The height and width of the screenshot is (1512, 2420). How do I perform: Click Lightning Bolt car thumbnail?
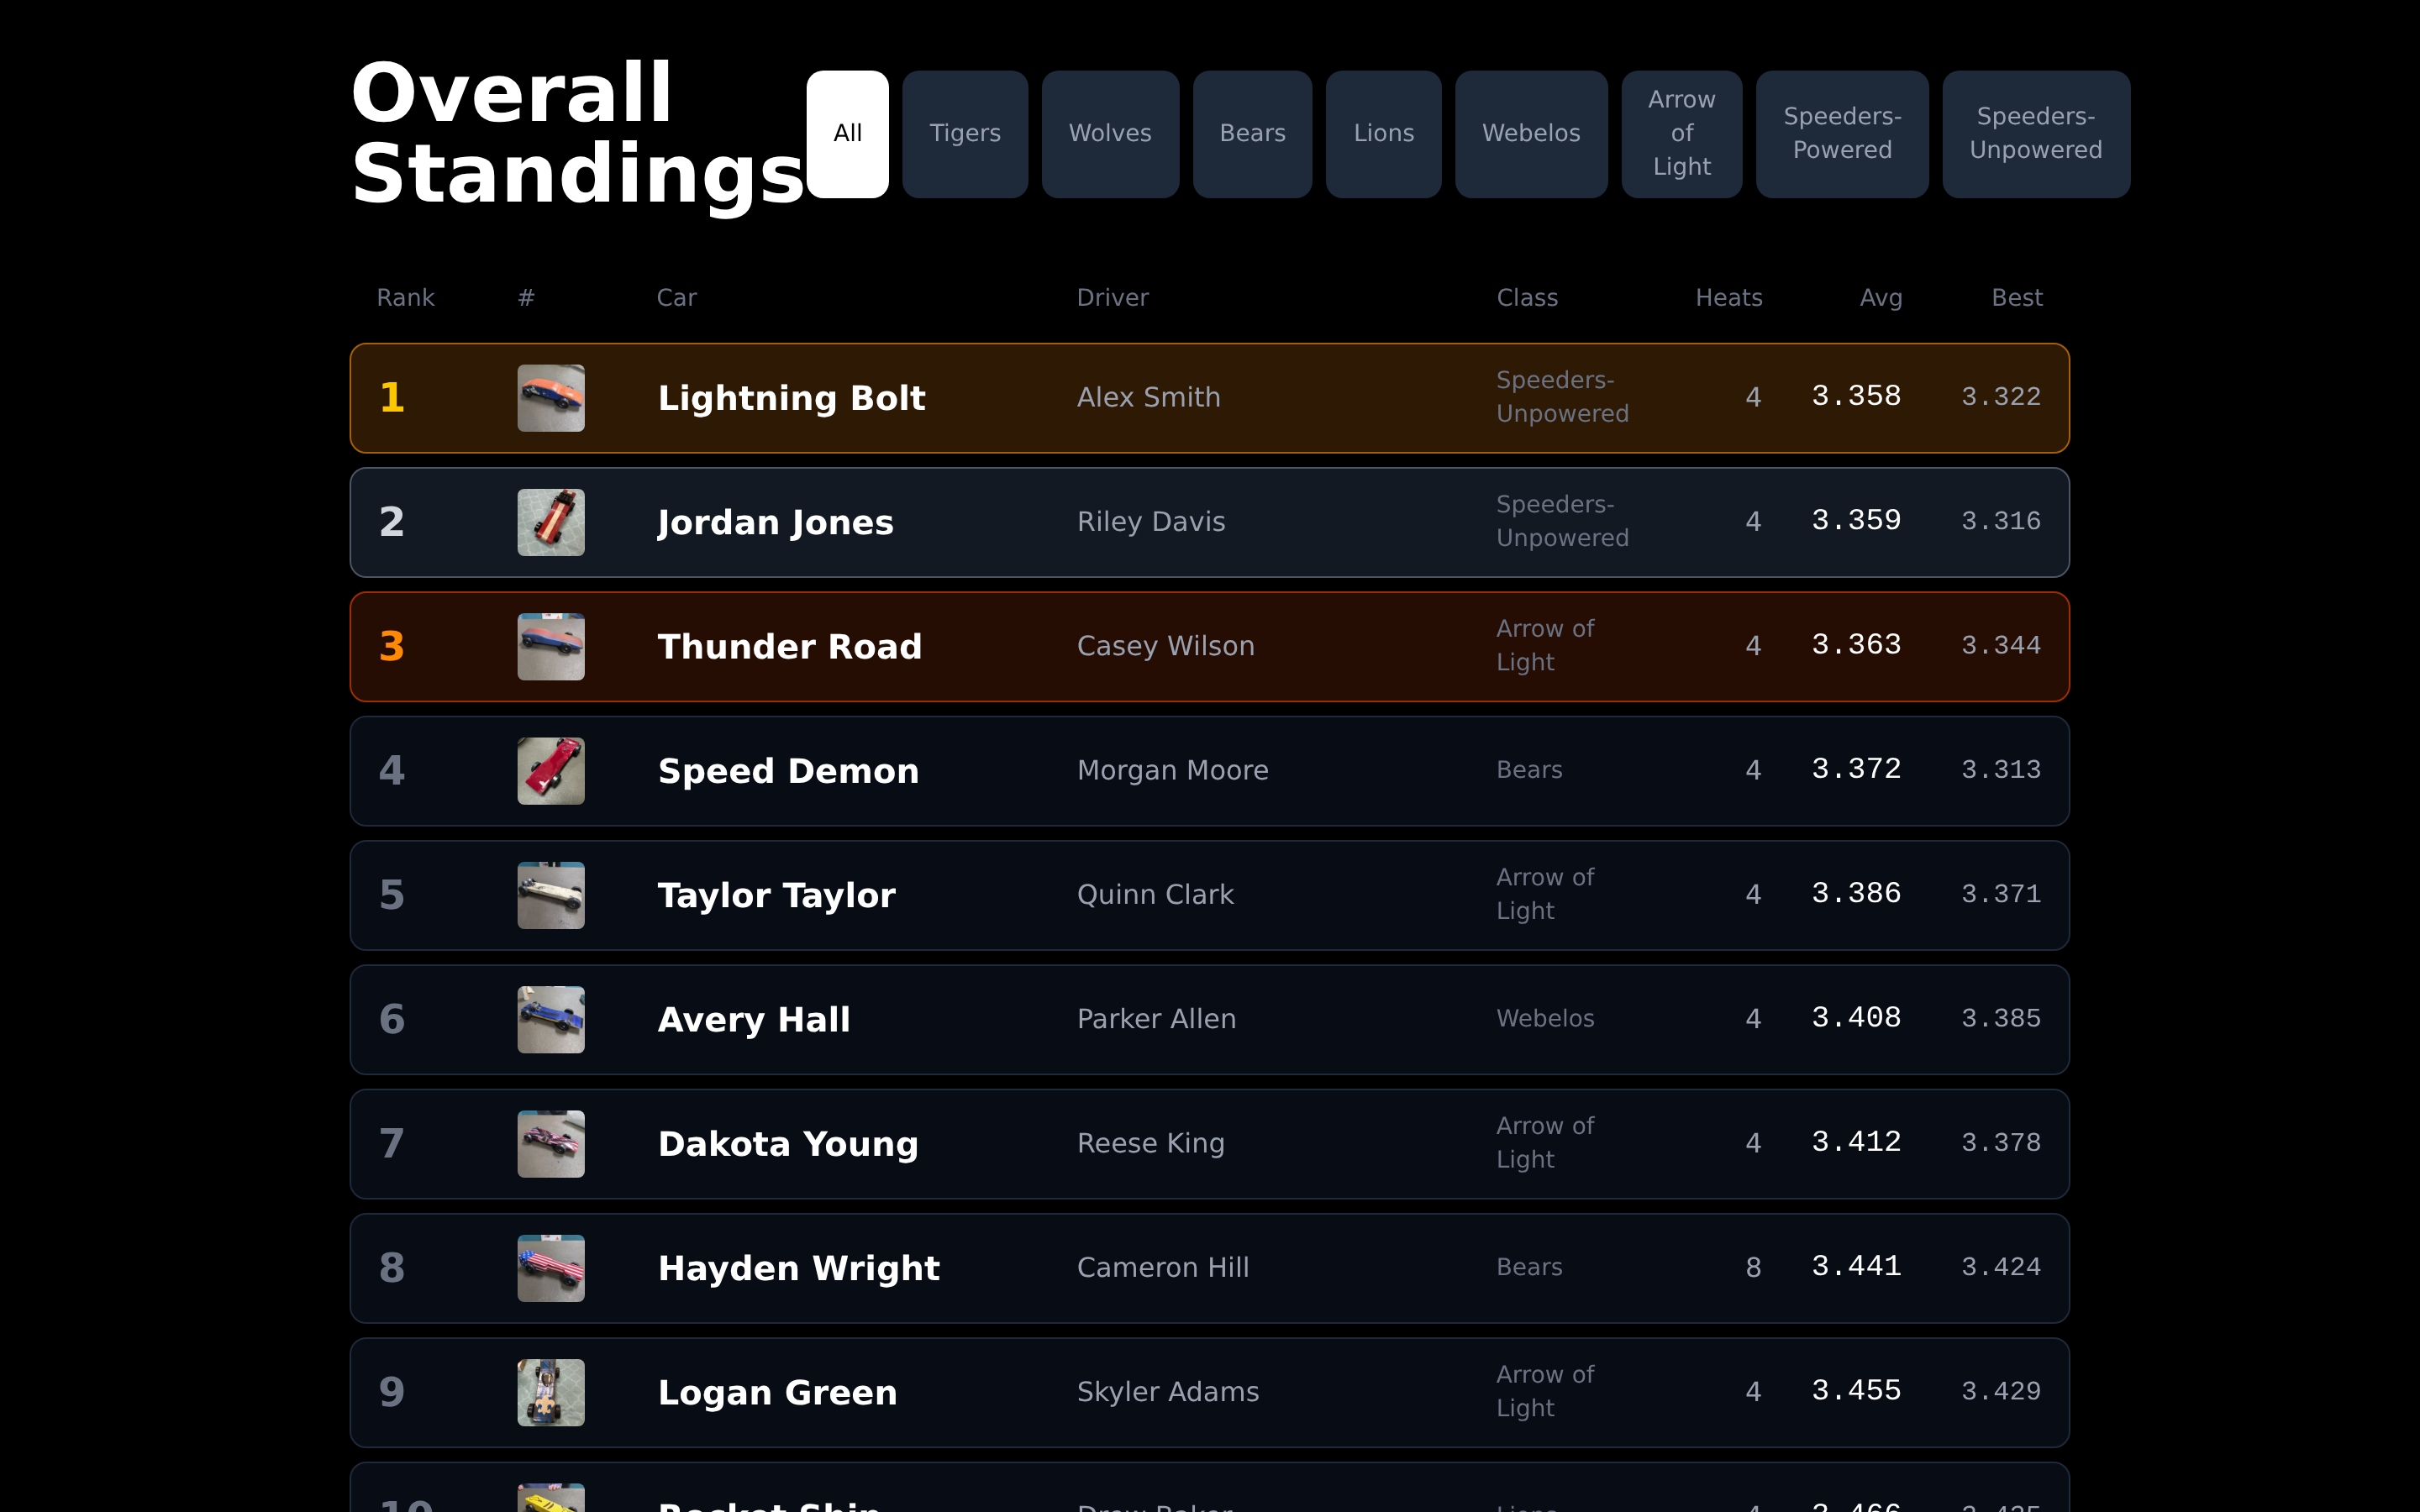551,398
